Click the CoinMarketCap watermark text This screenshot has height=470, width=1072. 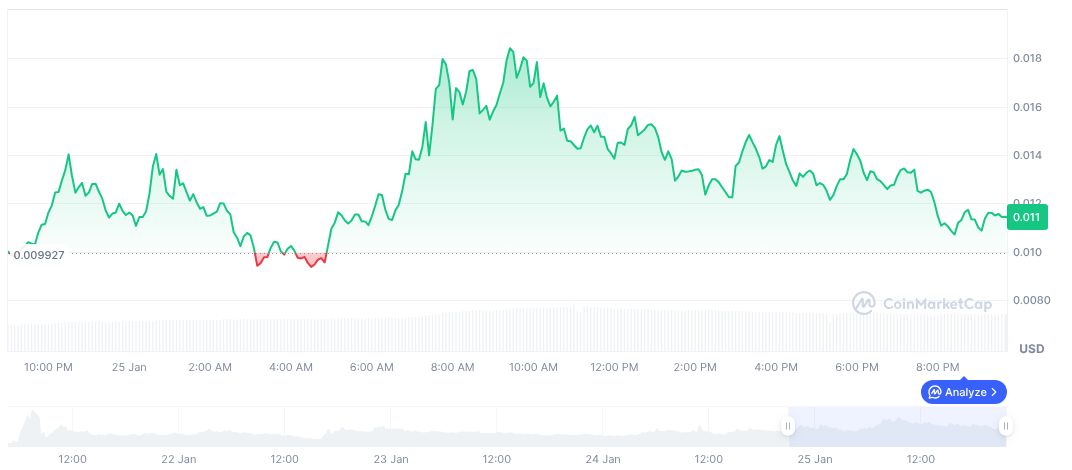coord(936,302)
